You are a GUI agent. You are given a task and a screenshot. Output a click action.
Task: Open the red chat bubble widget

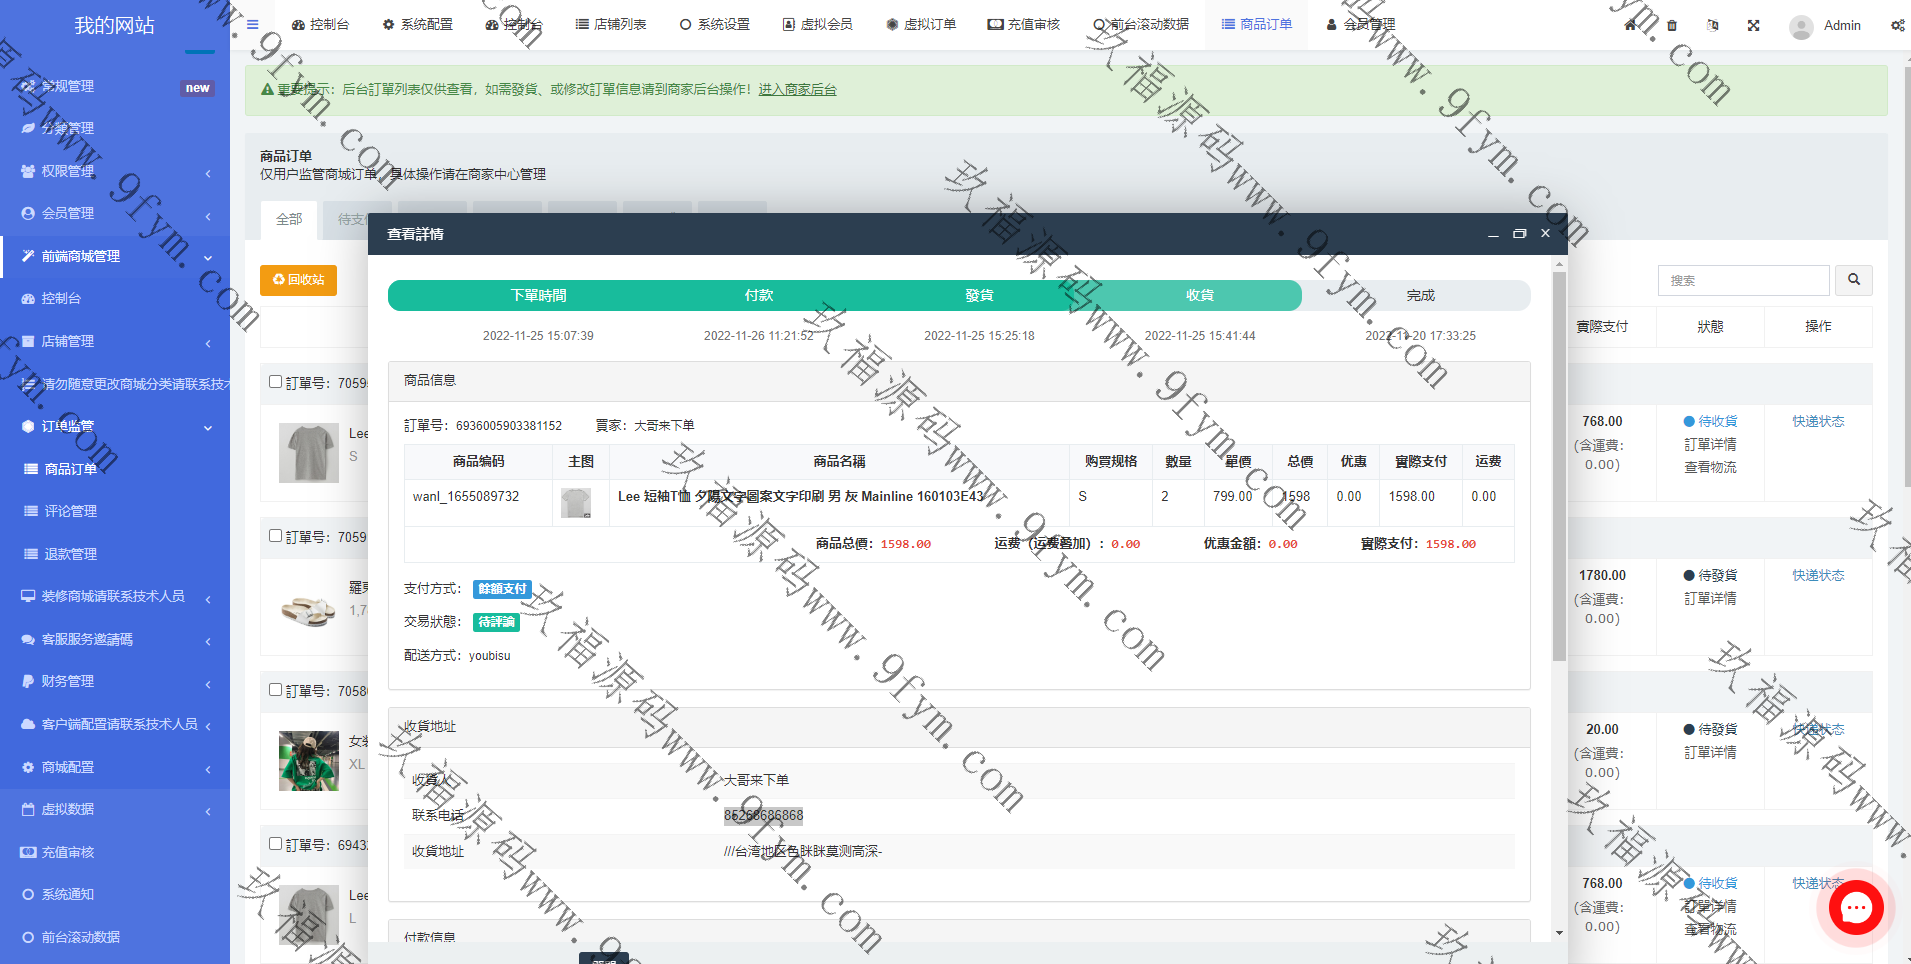1856,908
